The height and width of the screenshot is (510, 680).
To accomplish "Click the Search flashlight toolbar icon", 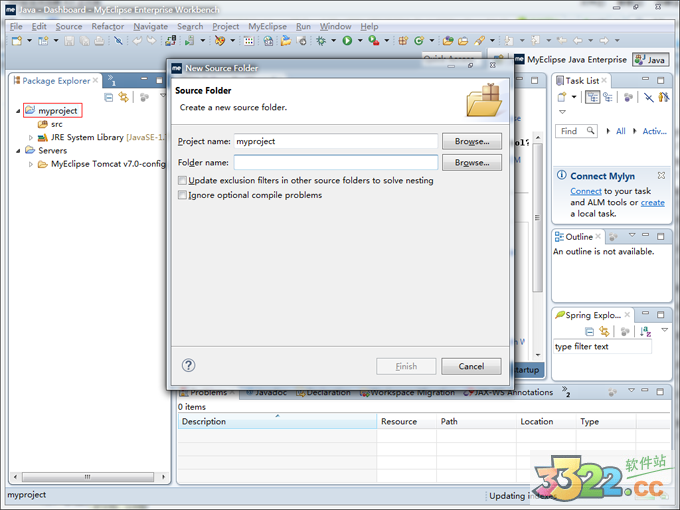I will point(479,41).
